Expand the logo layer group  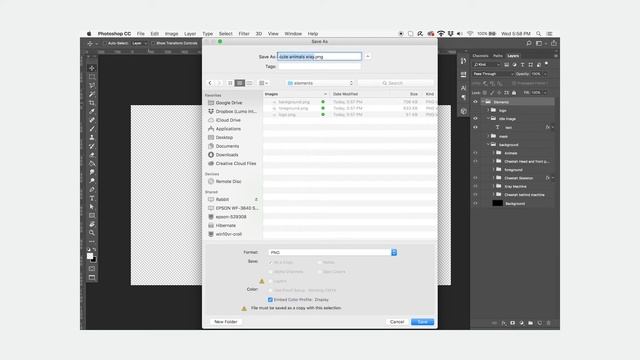click(488, 110)
